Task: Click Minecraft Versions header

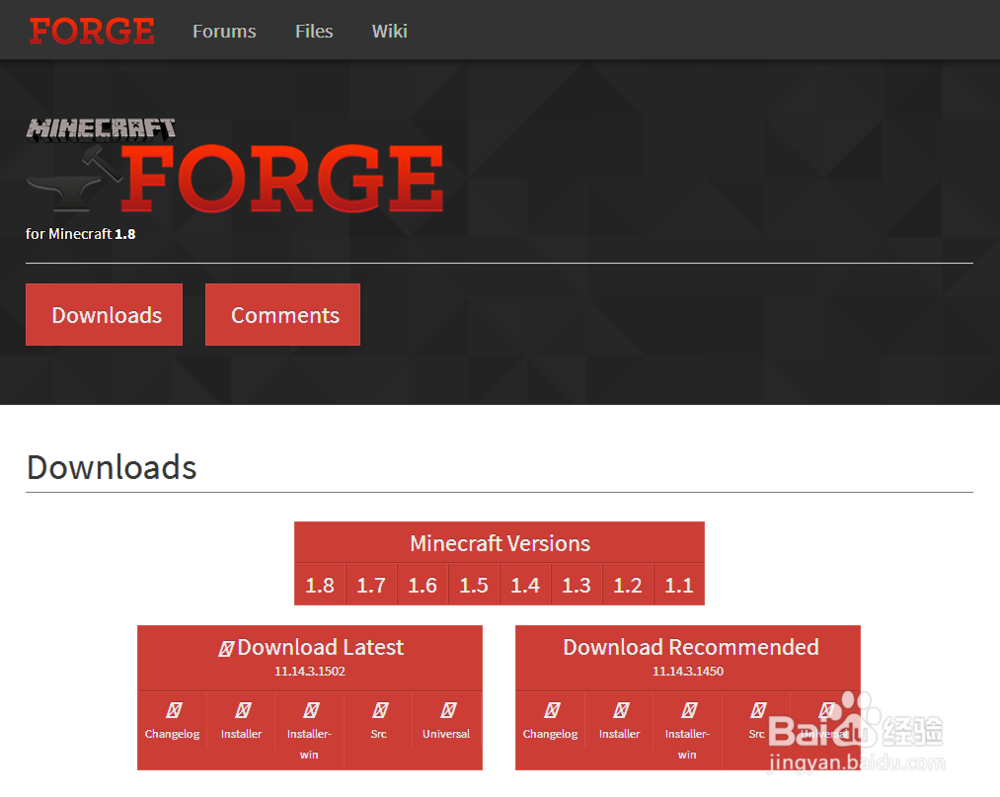Action: 499,543
